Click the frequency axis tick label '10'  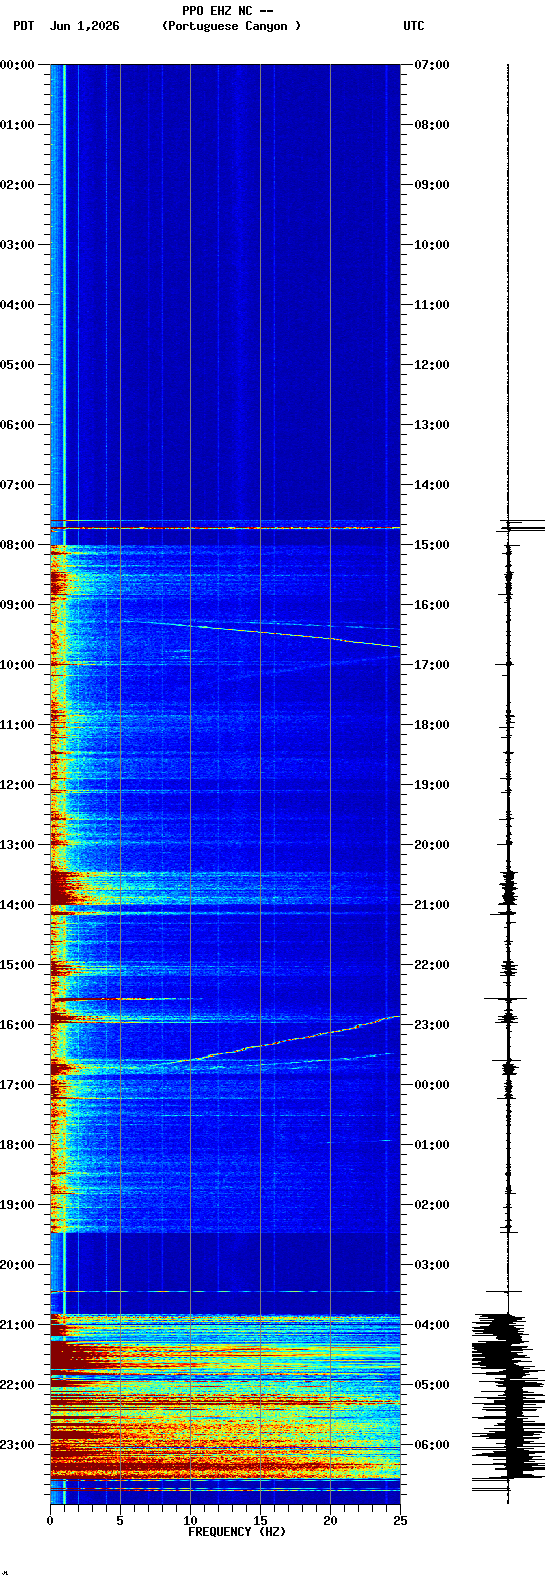[190, 1521]
